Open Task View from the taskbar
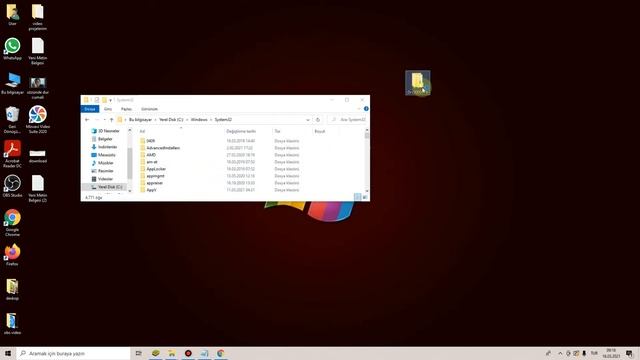The width and height of the screenshot is (640, 360). click(139, 353)
